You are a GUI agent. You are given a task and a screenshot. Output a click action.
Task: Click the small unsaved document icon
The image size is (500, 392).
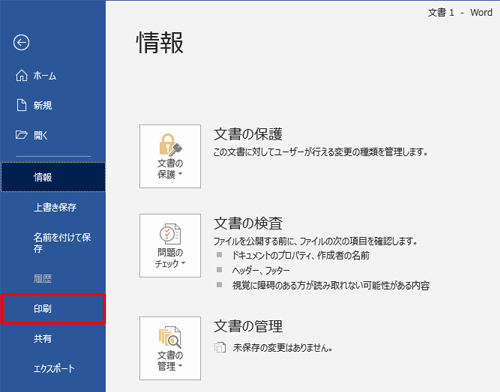[x=220, y=347]
